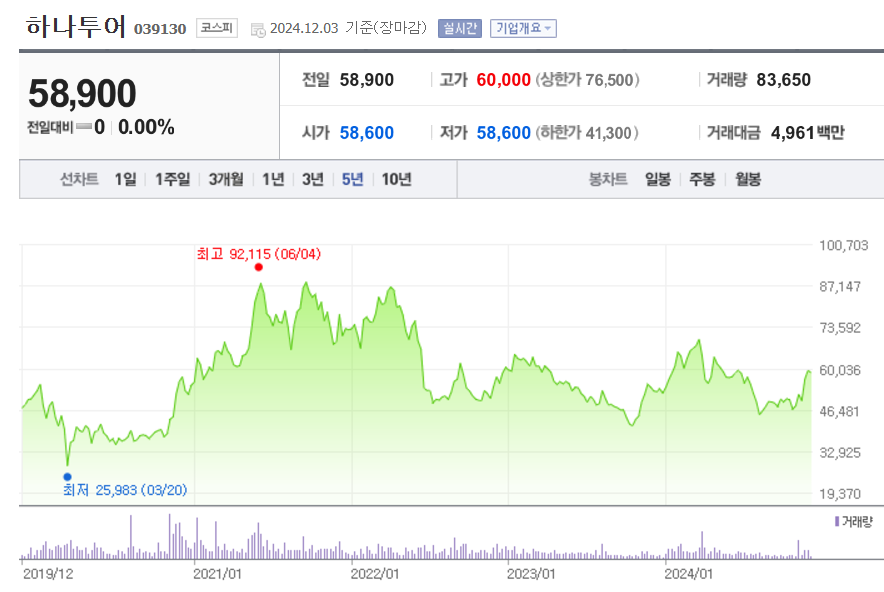Click the 하한가 41,300 text
This screenshot has width=884, height=592.
587,133
